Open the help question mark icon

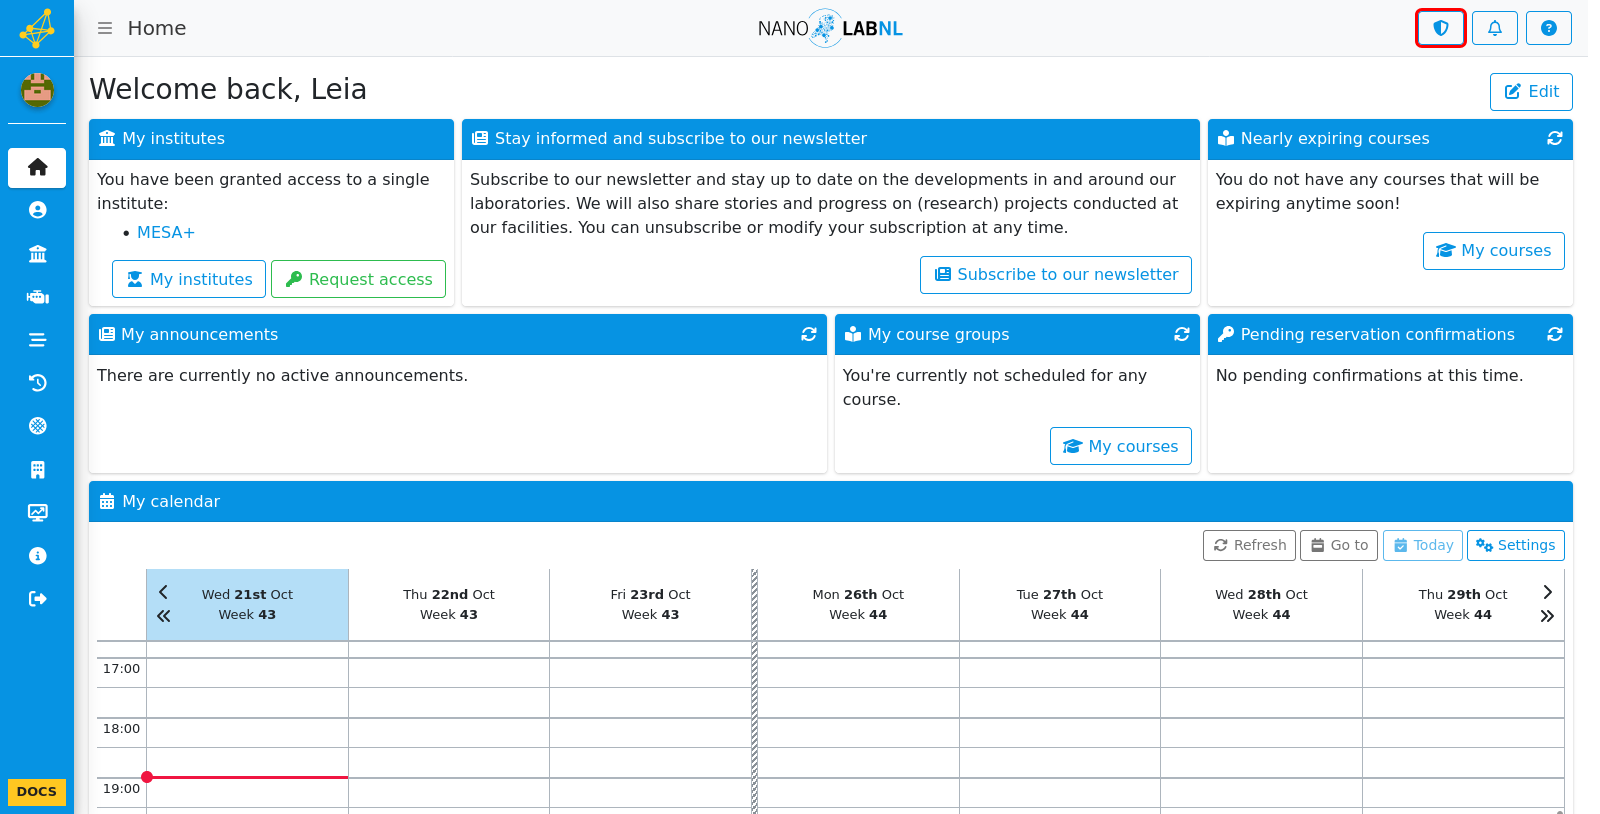coord(1549,28)
